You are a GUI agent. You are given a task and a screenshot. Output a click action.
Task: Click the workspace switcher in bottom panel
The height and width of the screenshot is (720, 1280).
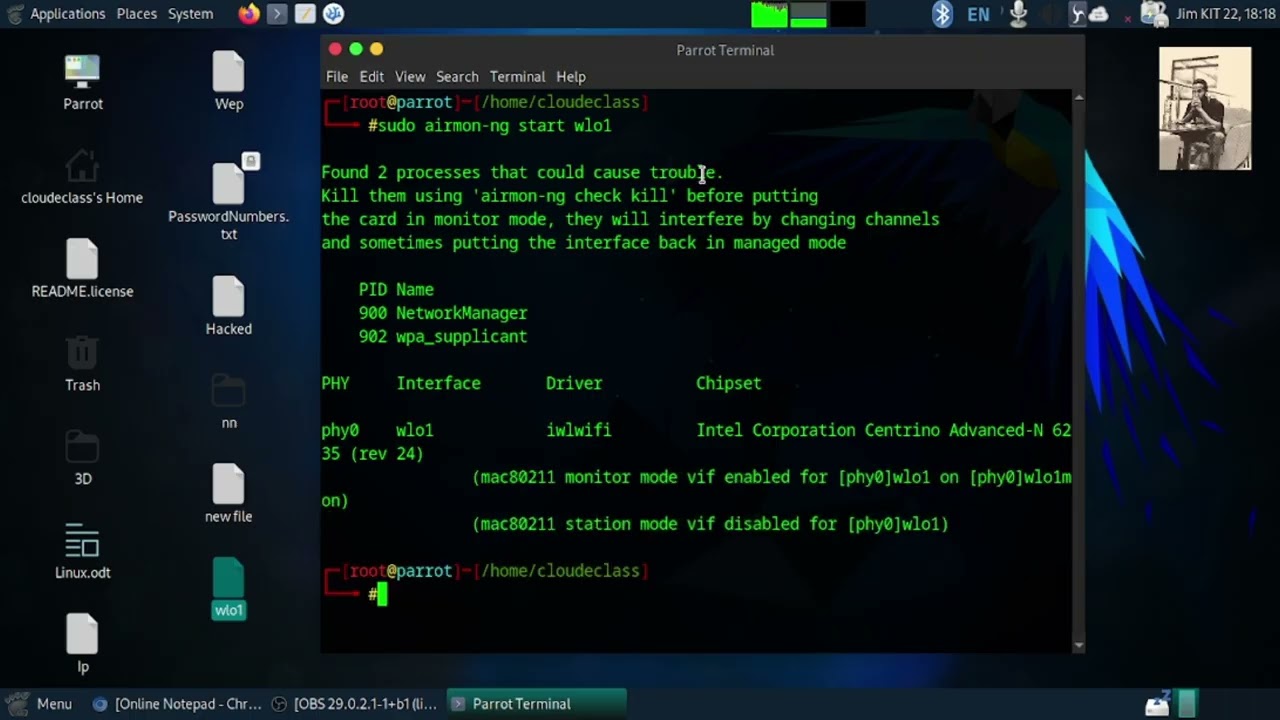click(x=1186, y=704)
